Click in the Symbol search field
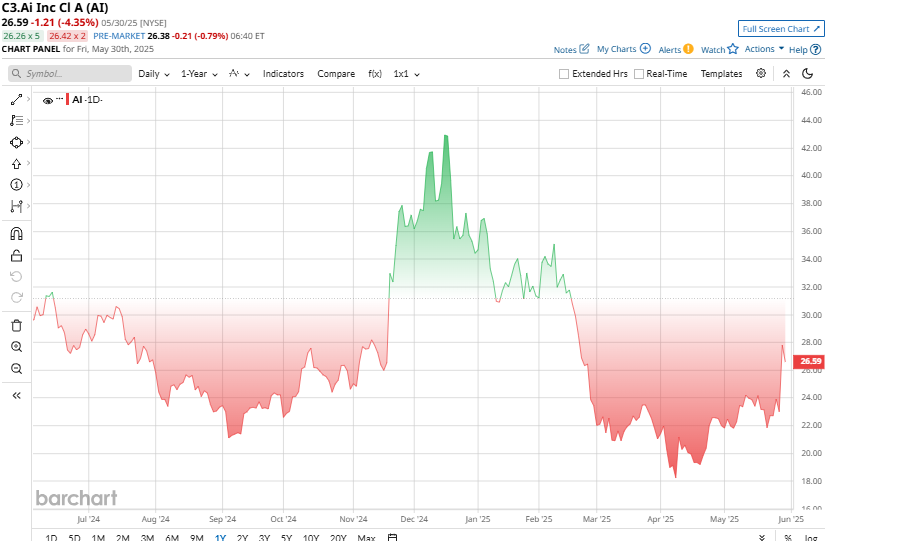 [x=70, y=73]
